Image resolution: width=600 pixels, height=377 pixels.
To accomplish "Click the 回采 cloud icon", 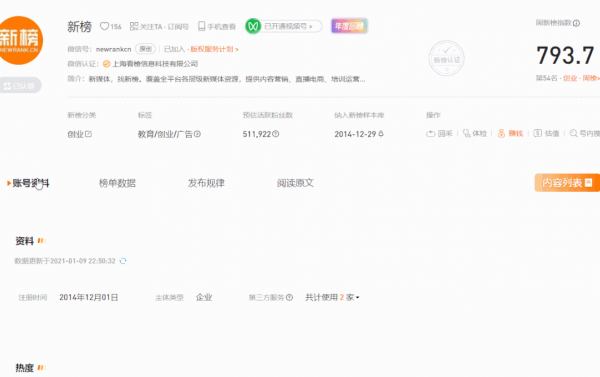I will click(x=431, y=134).
